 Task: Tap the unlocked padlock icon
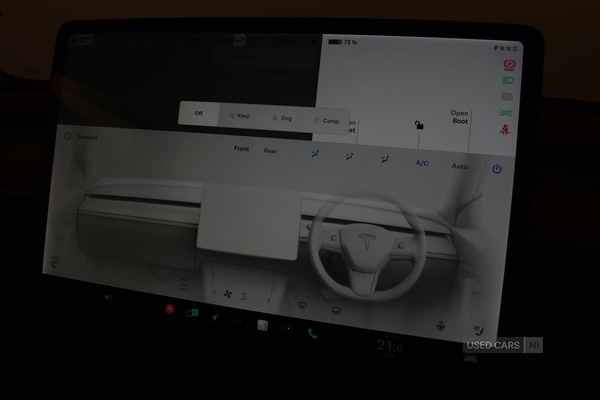(419, 125)
